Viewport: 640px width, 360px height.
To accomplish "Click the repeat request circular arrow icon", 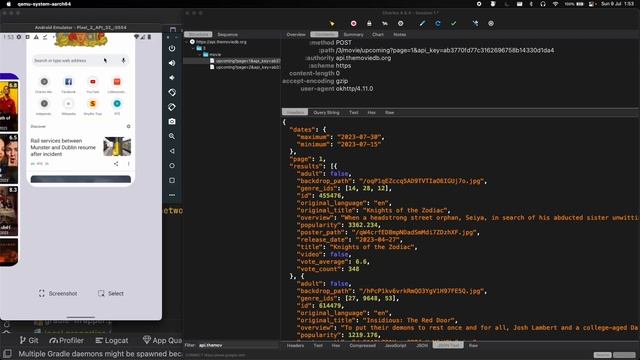I will click(438, 24).
